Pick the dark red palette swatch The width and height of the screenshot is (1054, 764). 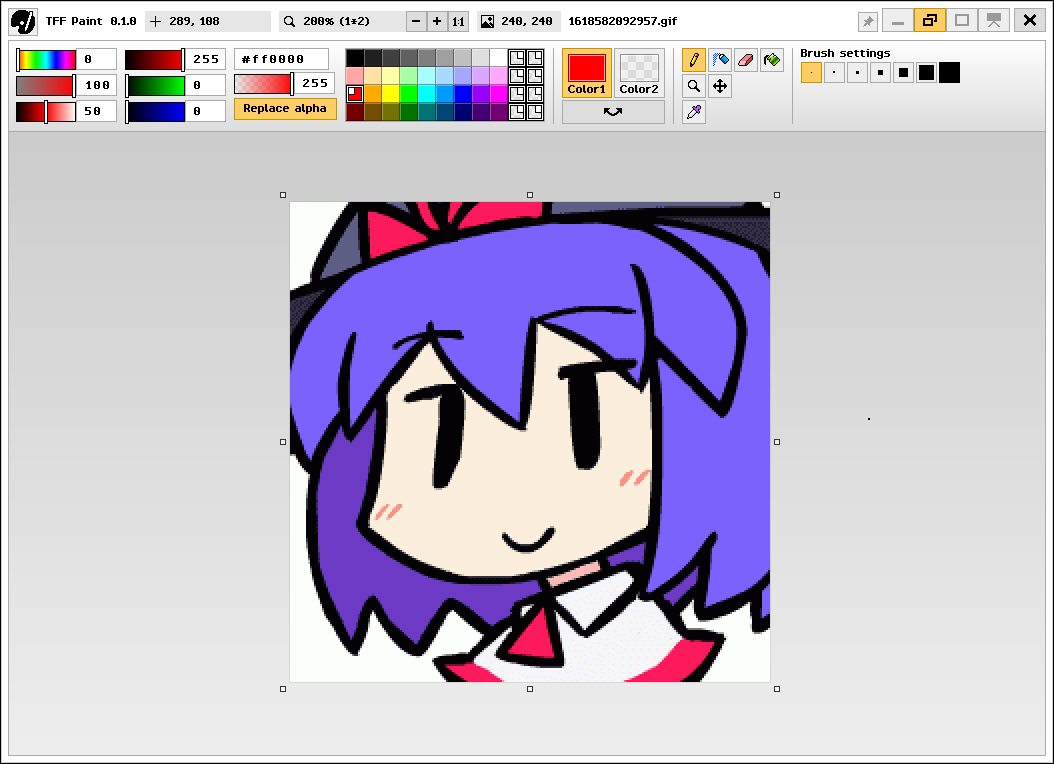point(355,112)
